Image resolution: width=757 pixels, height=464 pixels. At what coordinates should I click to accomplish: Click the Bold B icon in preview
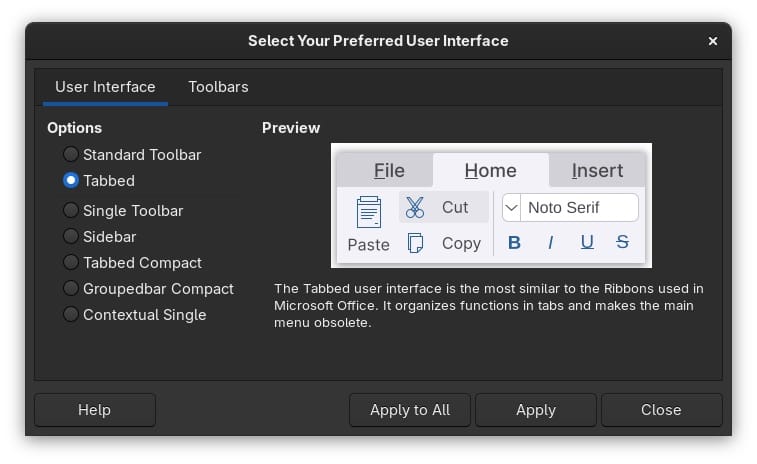click(x=515, y=242)
